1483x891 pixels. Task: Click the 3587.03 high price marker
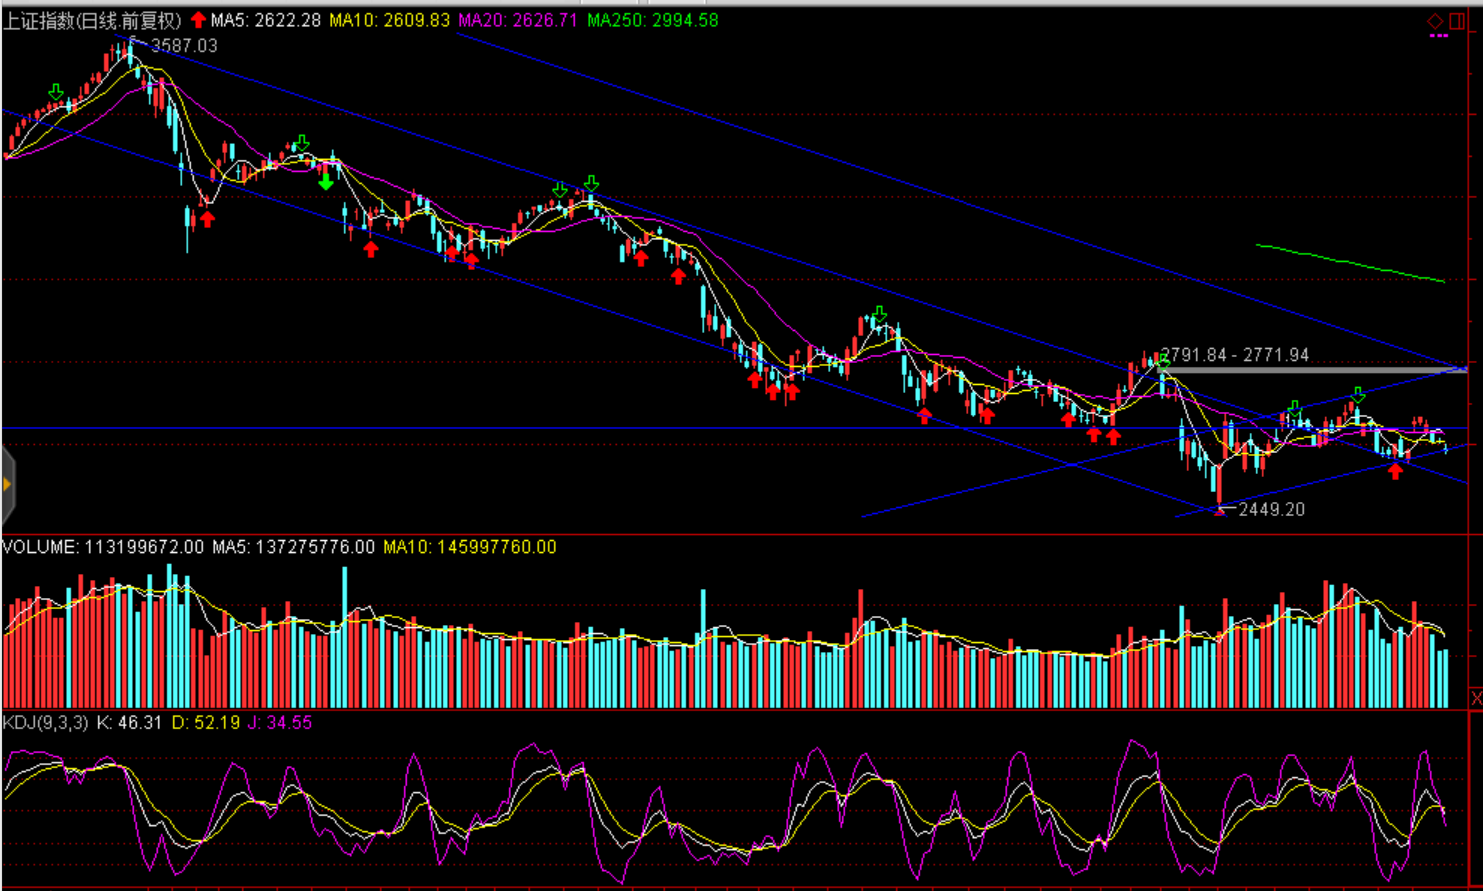coord(183,46)
